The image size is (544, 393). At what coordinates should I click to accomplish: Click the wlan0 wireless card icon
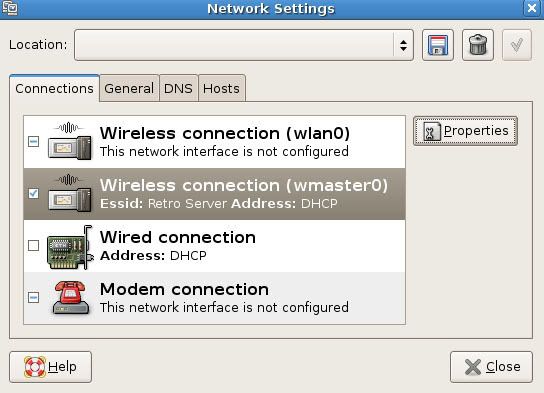coord(70,141)
